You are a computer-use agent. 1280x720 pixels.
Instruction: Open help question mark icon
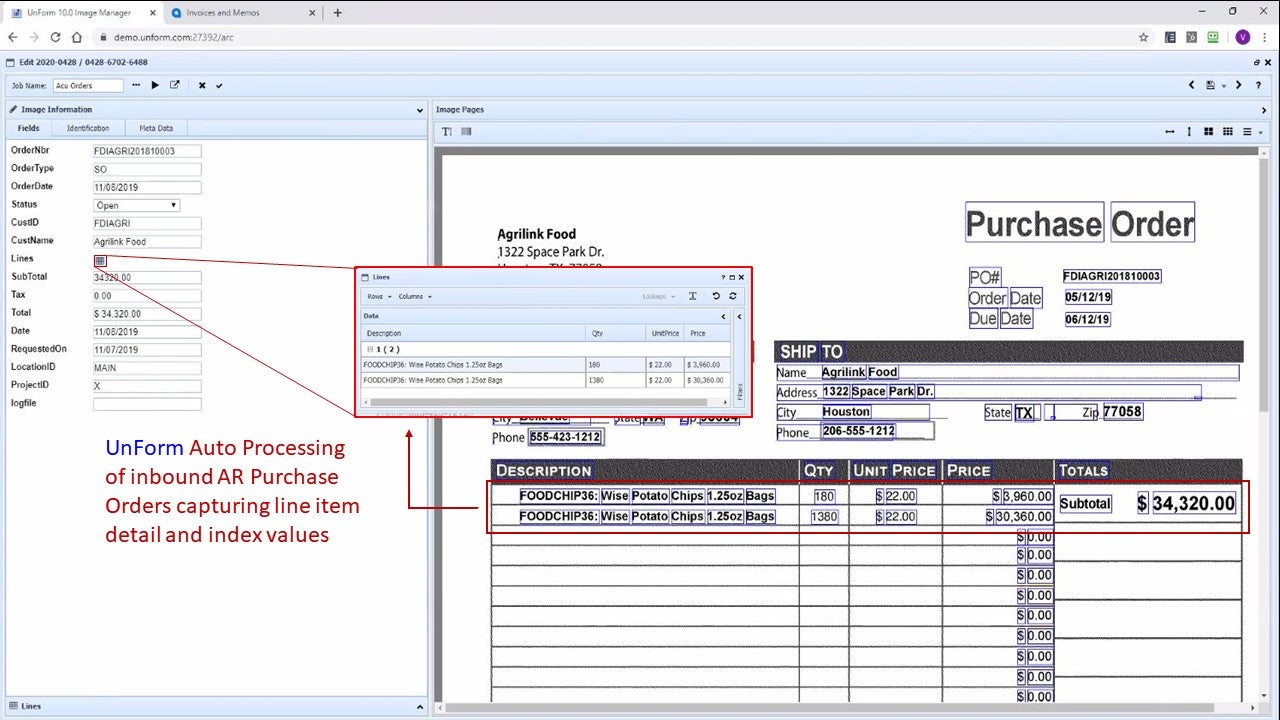coord(1259,85)
